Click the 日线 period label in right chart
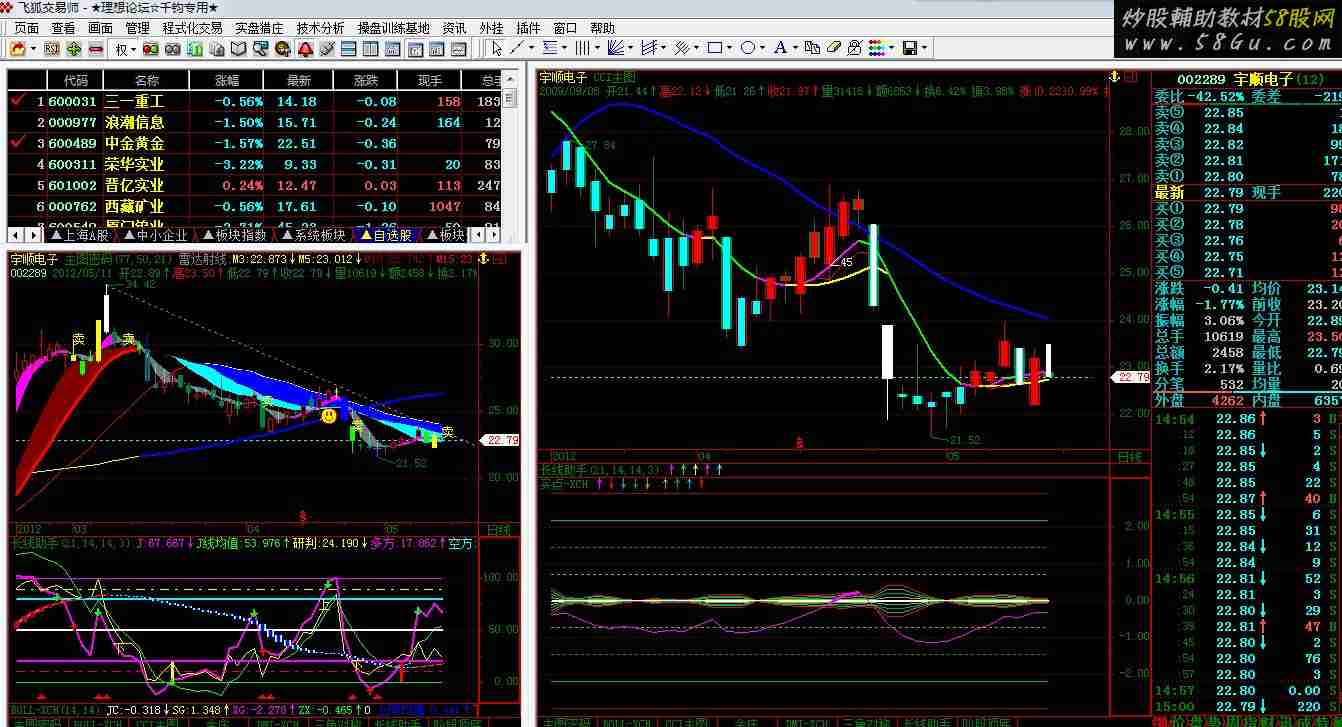Screen dimensions: 1342x727 (1129, 456)
